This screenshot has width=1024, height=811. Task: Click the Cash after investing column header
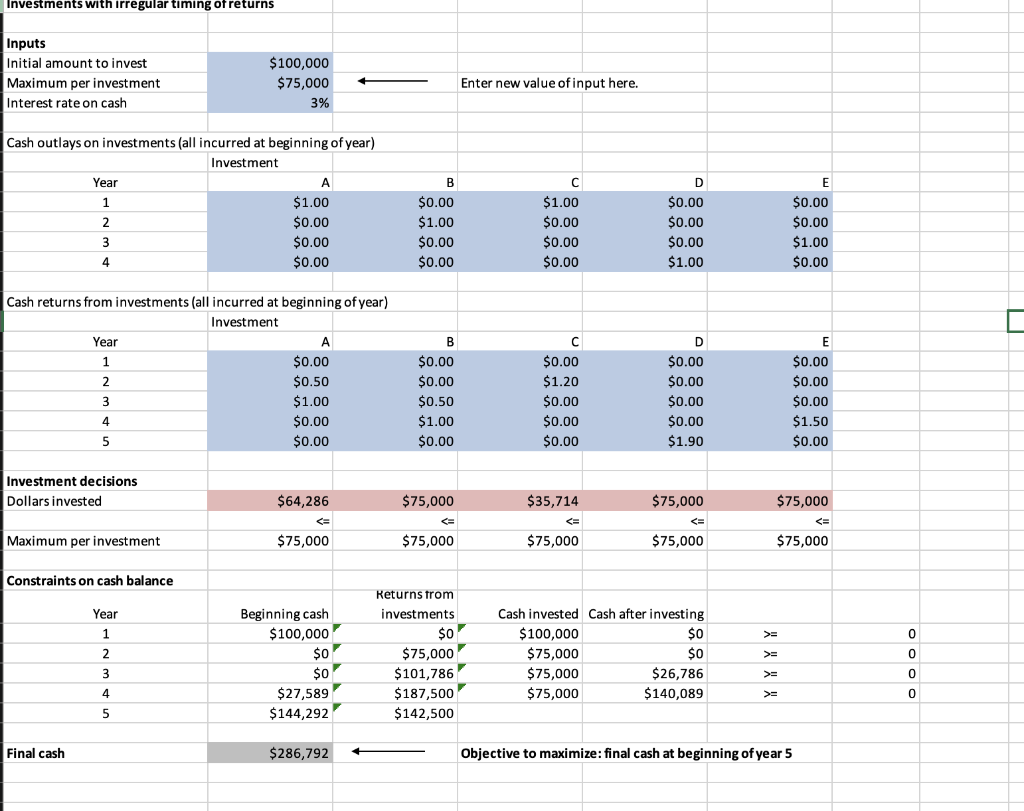pyautogui.click(x=646, y=614)
